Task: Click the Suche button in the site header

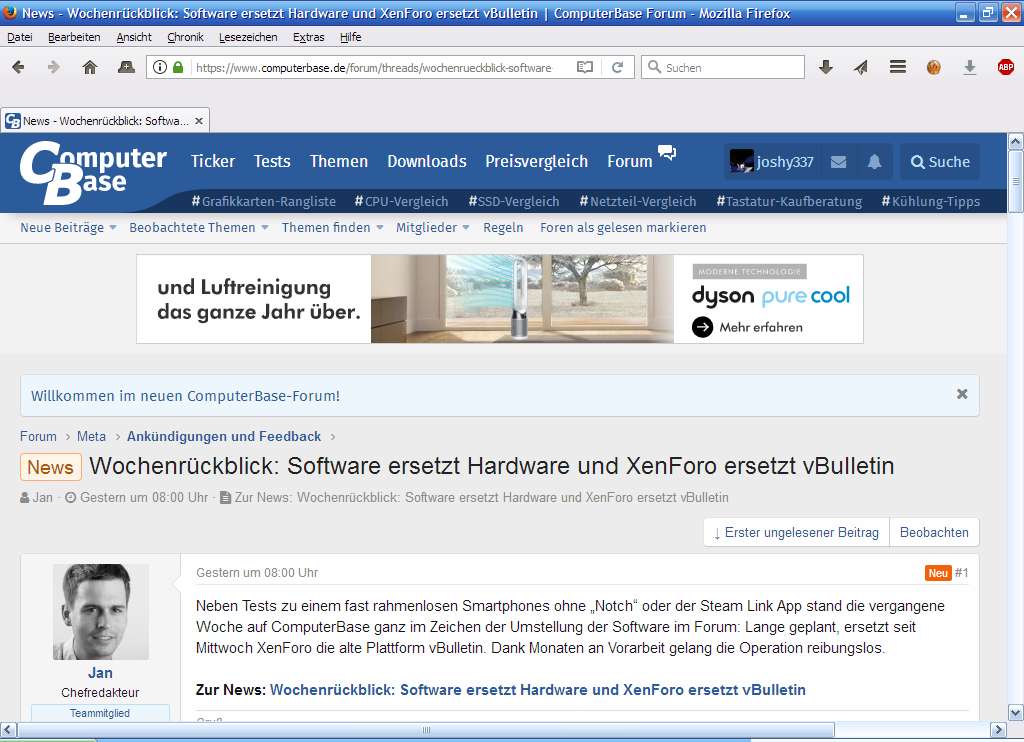Action: tap(940, 161)
